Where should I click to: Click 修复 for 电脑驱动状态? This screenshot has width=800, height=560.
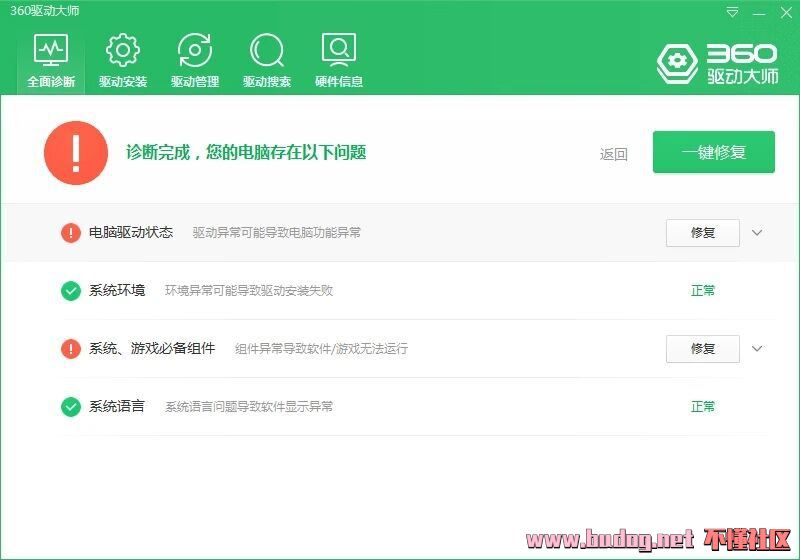(703, 233)
